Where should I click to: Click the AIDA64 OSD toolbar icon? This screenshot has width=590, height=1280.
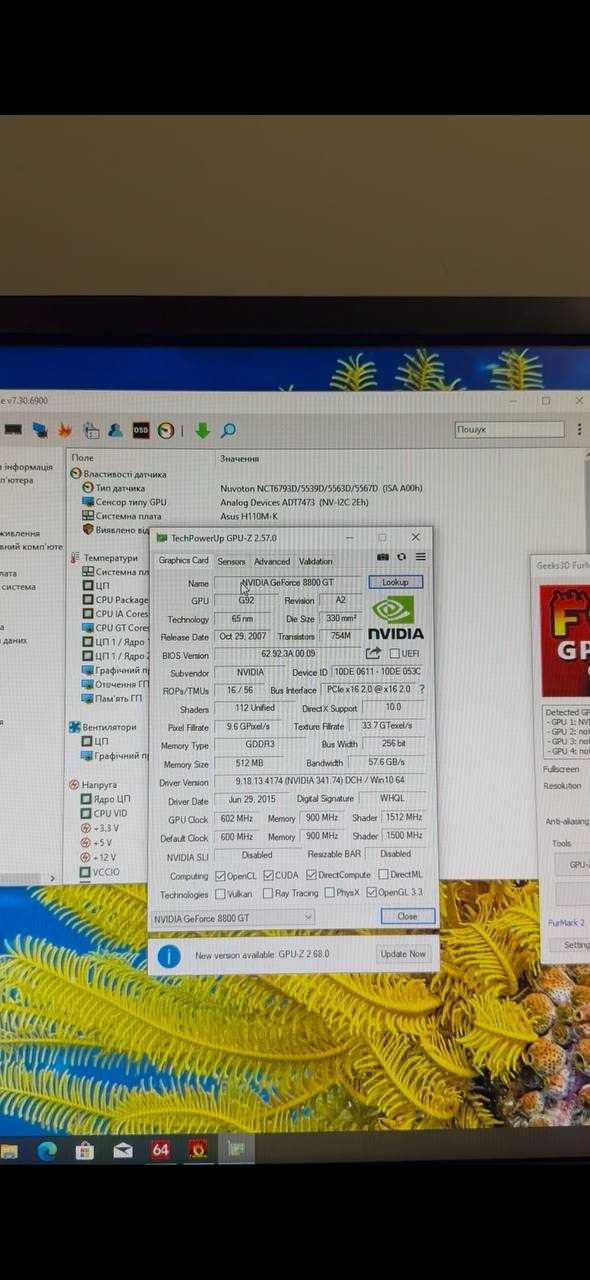tap(141, 430)
